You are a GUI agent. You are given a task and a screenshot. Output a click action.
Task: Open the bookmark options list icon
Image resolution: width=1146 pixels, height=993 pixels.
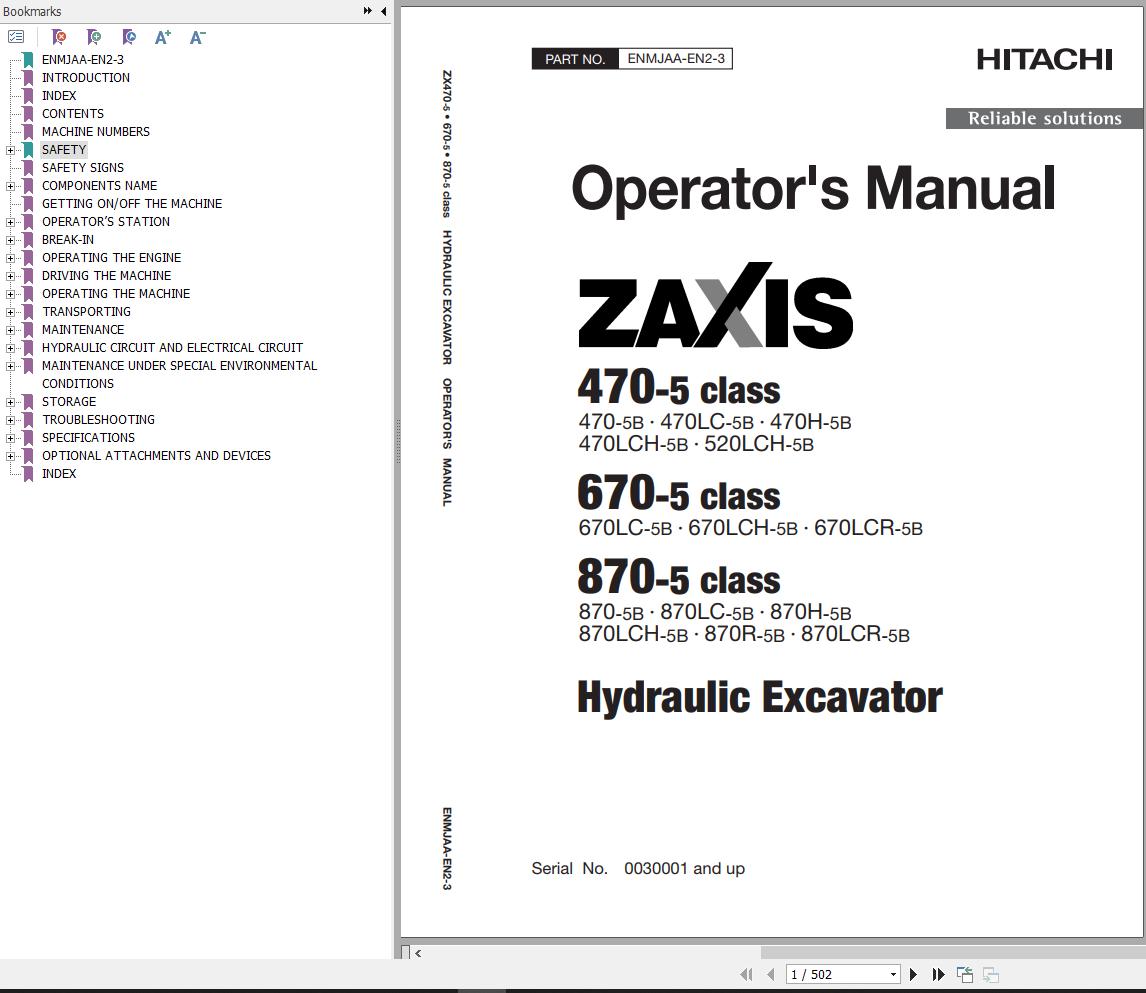(x=16, y=37)
